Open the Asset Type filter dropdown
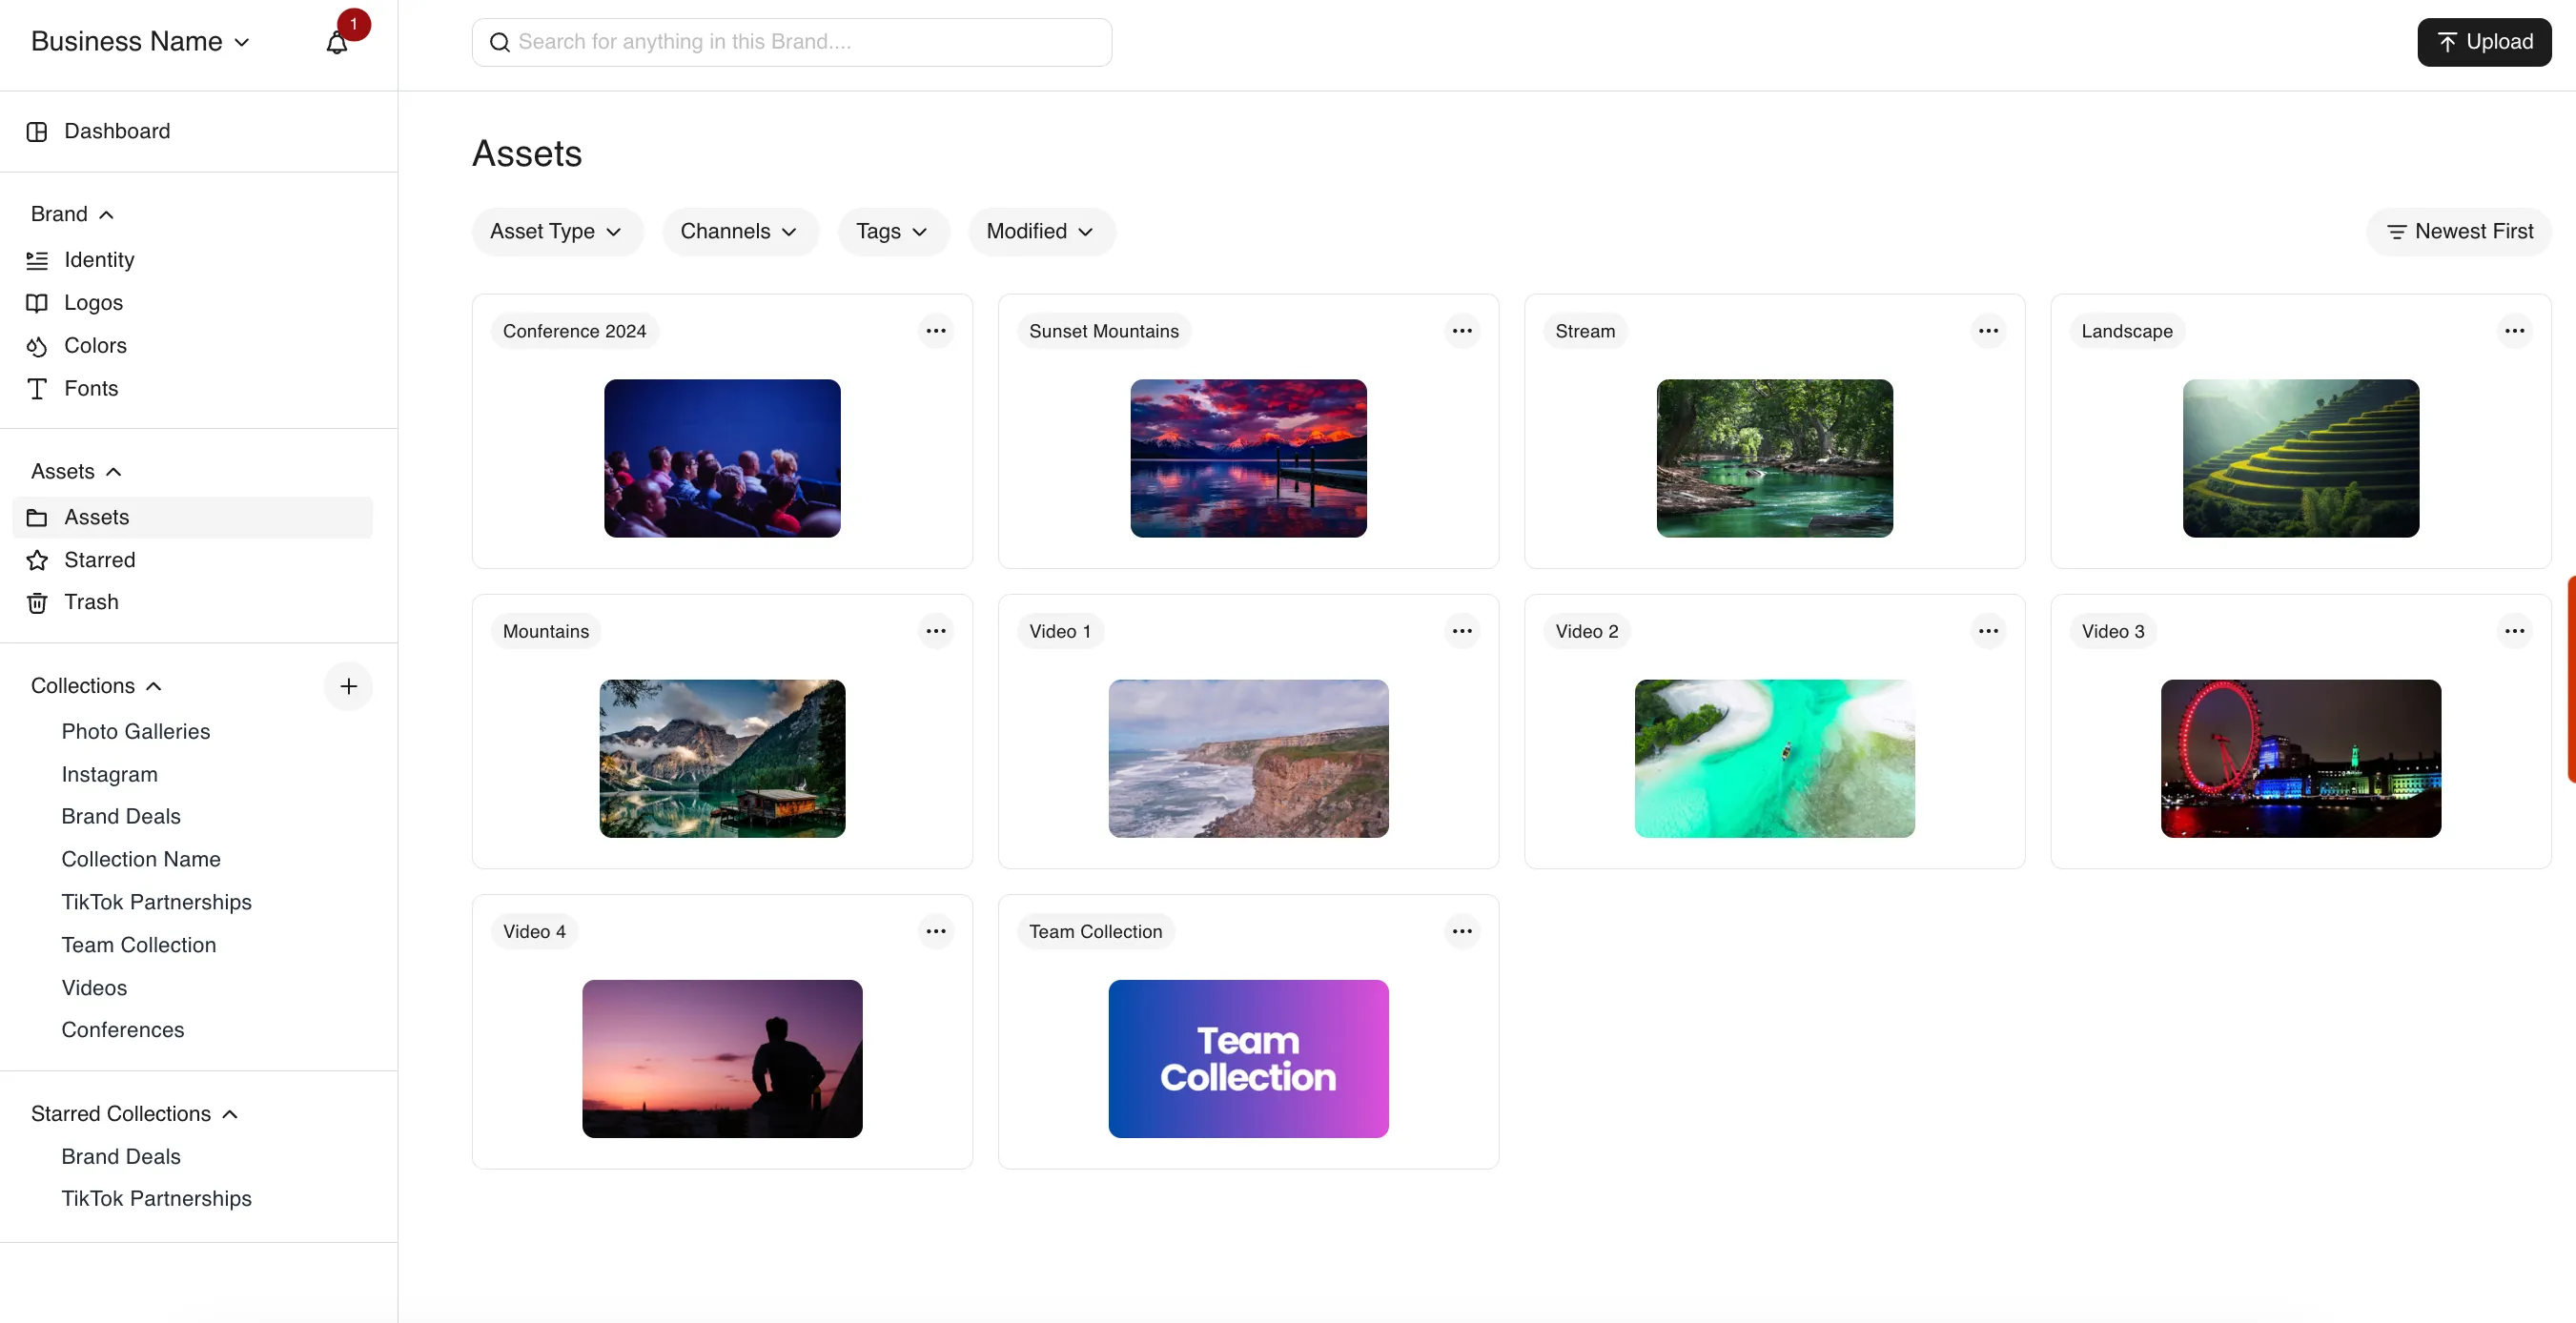Viewport: 2576px width, 1323px height. pos(556,232)
